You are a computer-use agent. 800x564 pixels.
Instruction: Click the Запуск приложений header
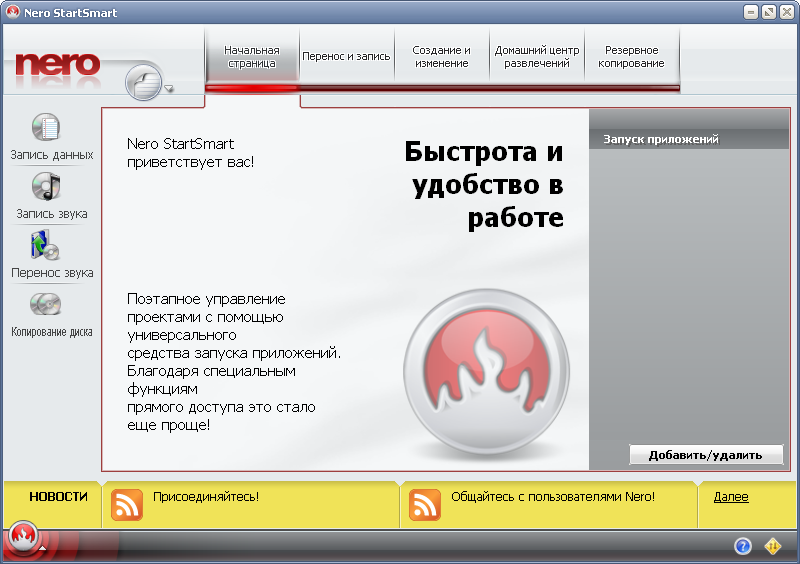661,139
